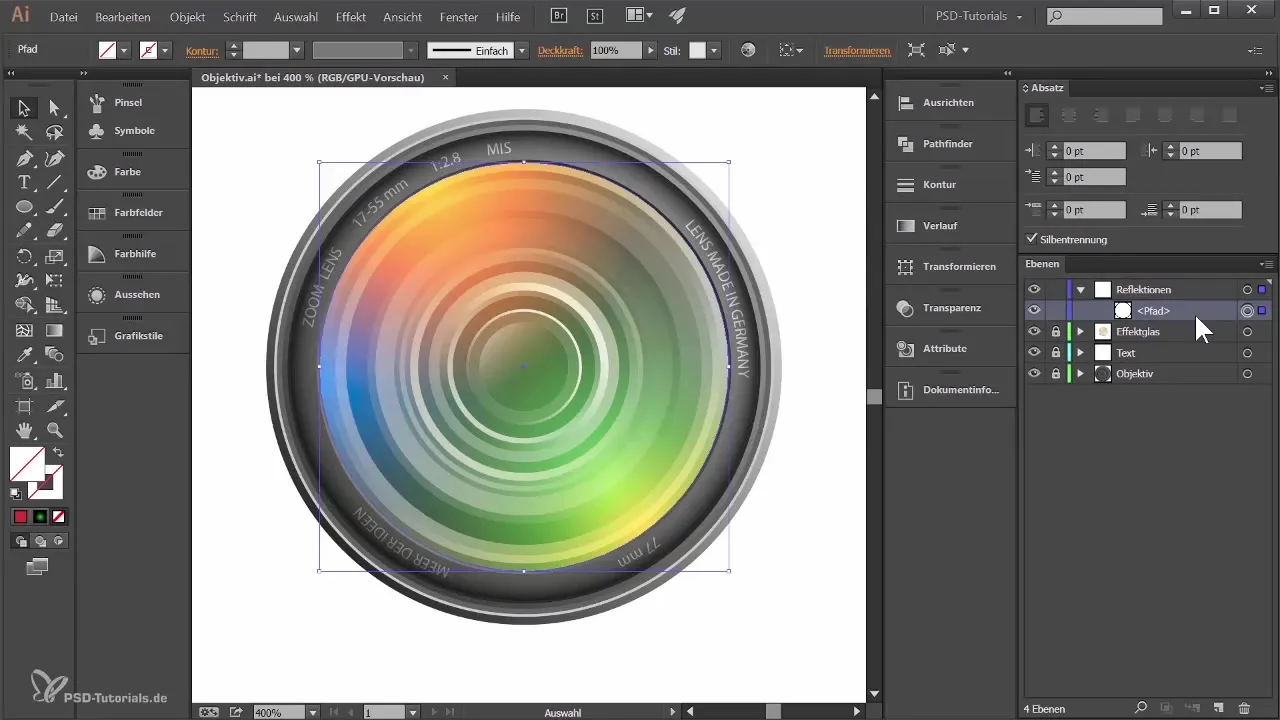This screenshot has width=1280, height=720.
Task: Select the Type tool
Action: point(24,182)
